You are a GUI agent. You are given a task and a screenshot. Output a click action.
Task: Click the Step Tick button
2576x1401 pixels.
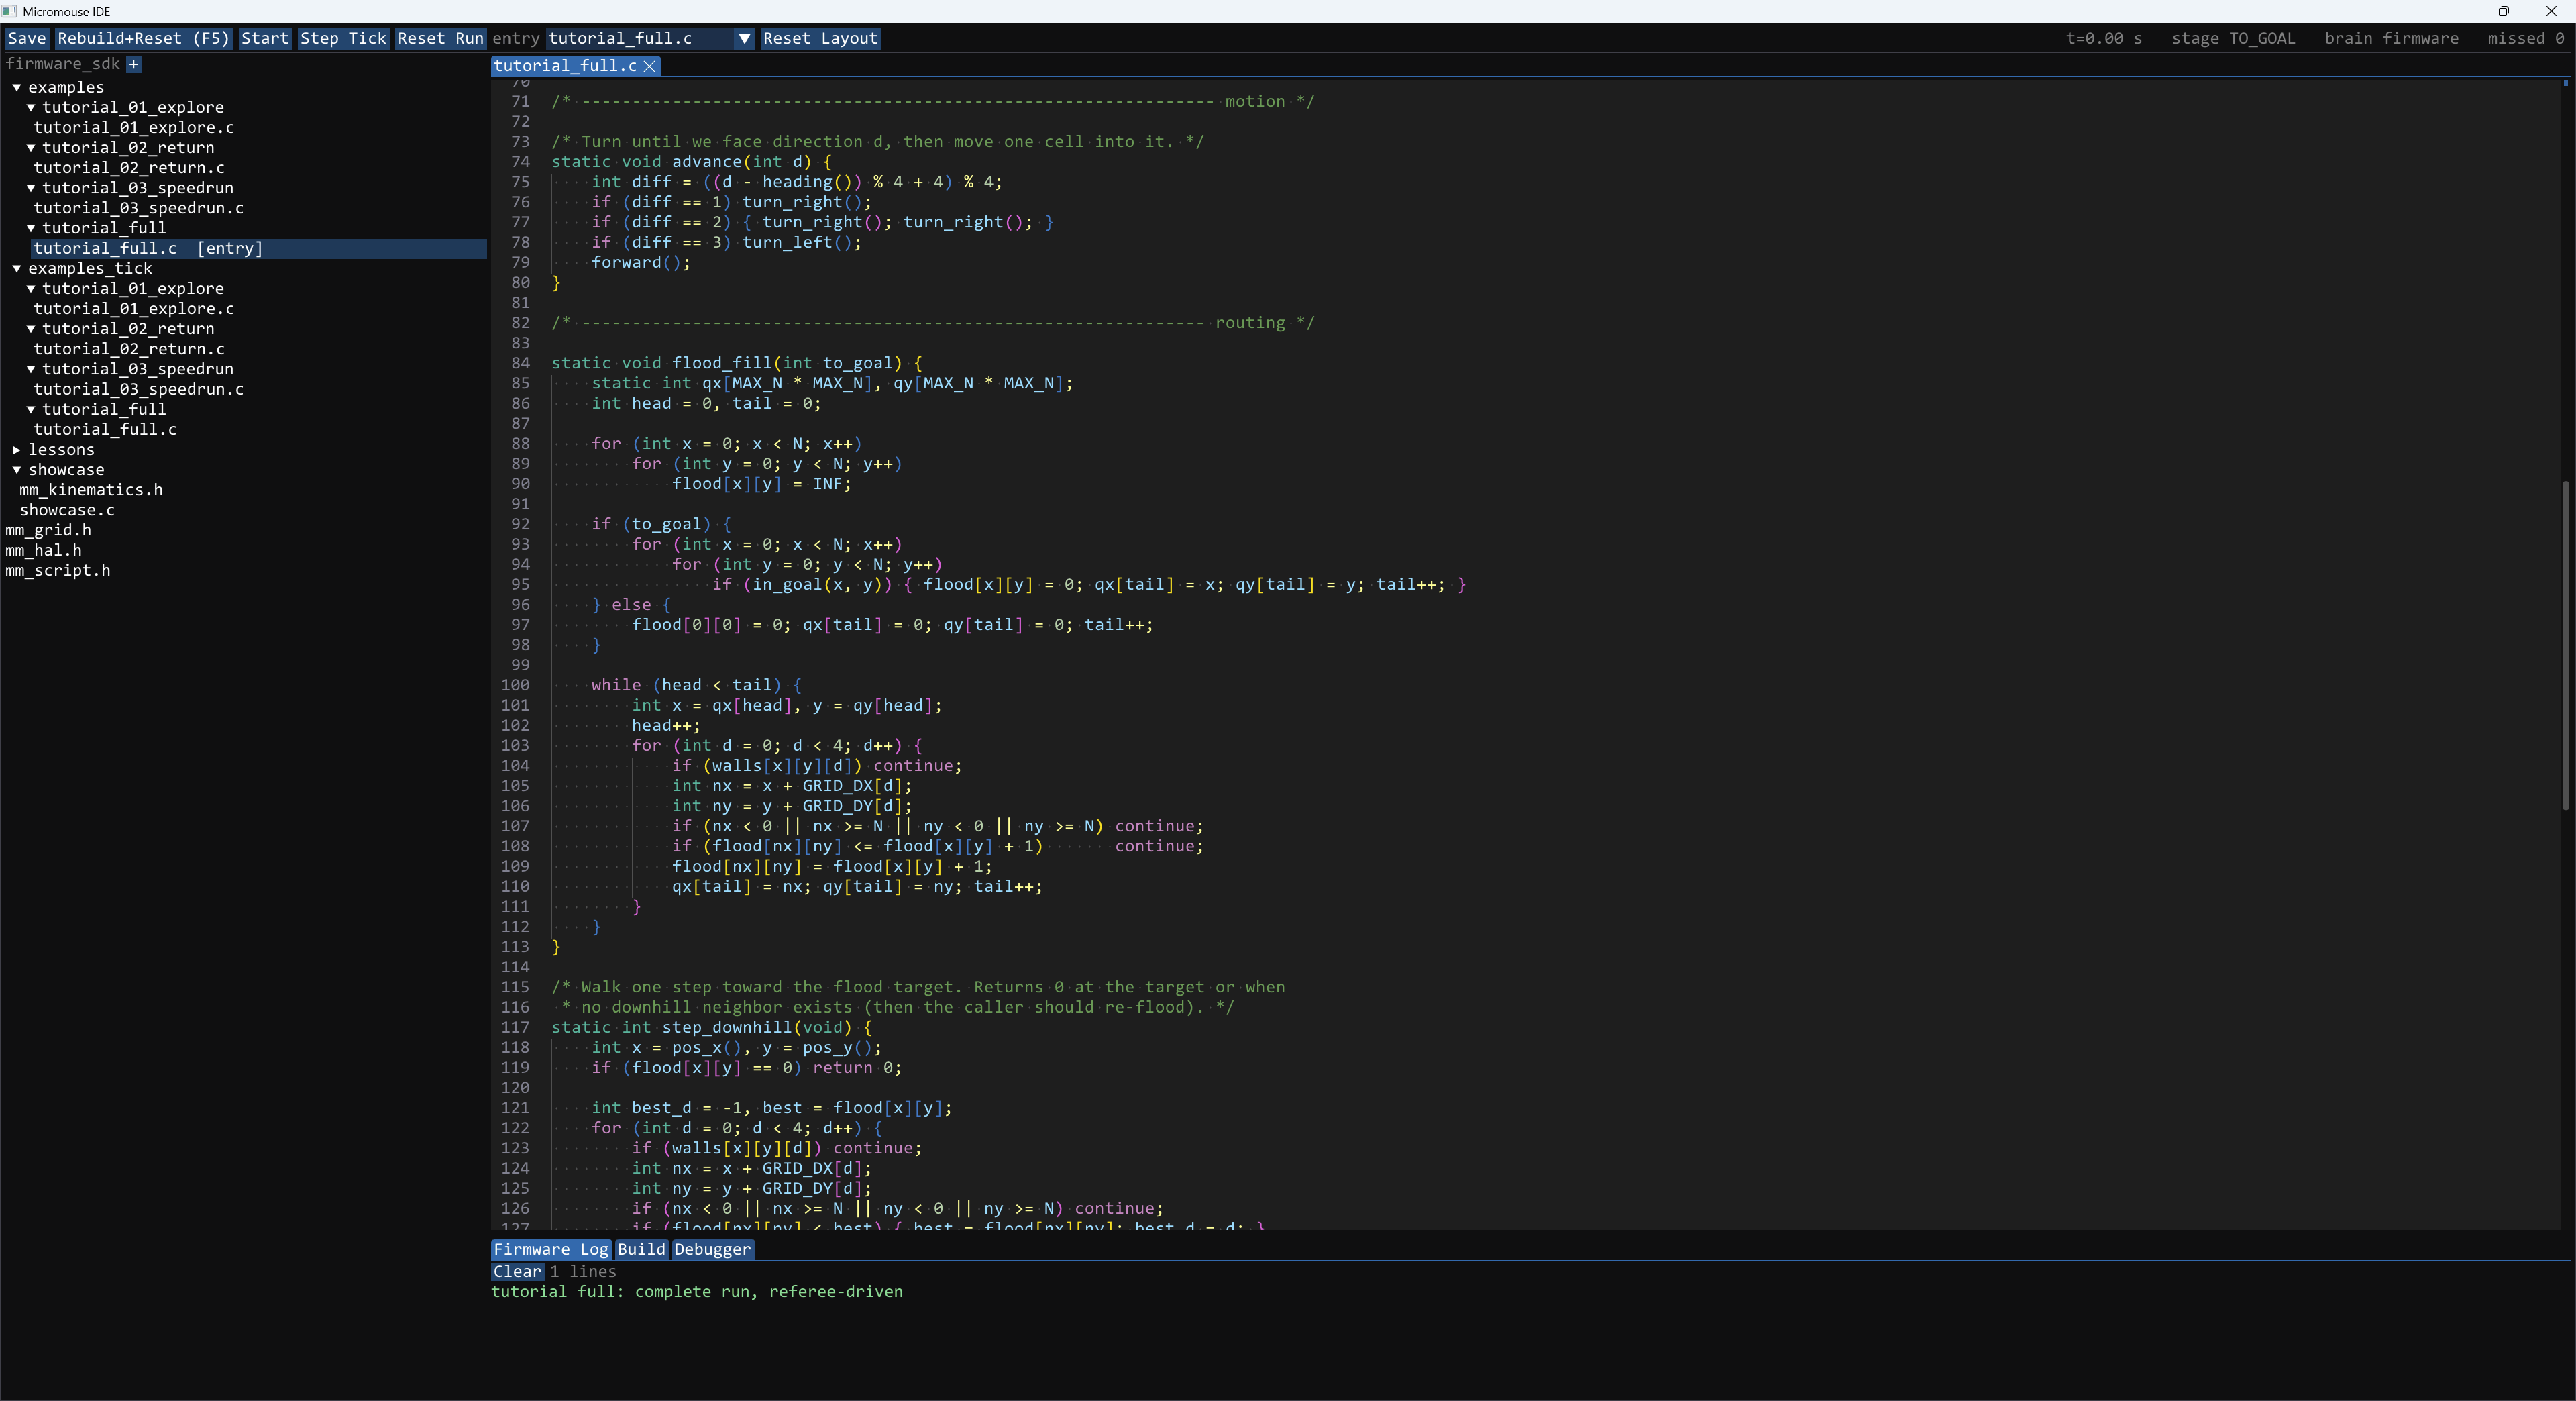pos(343,38)
